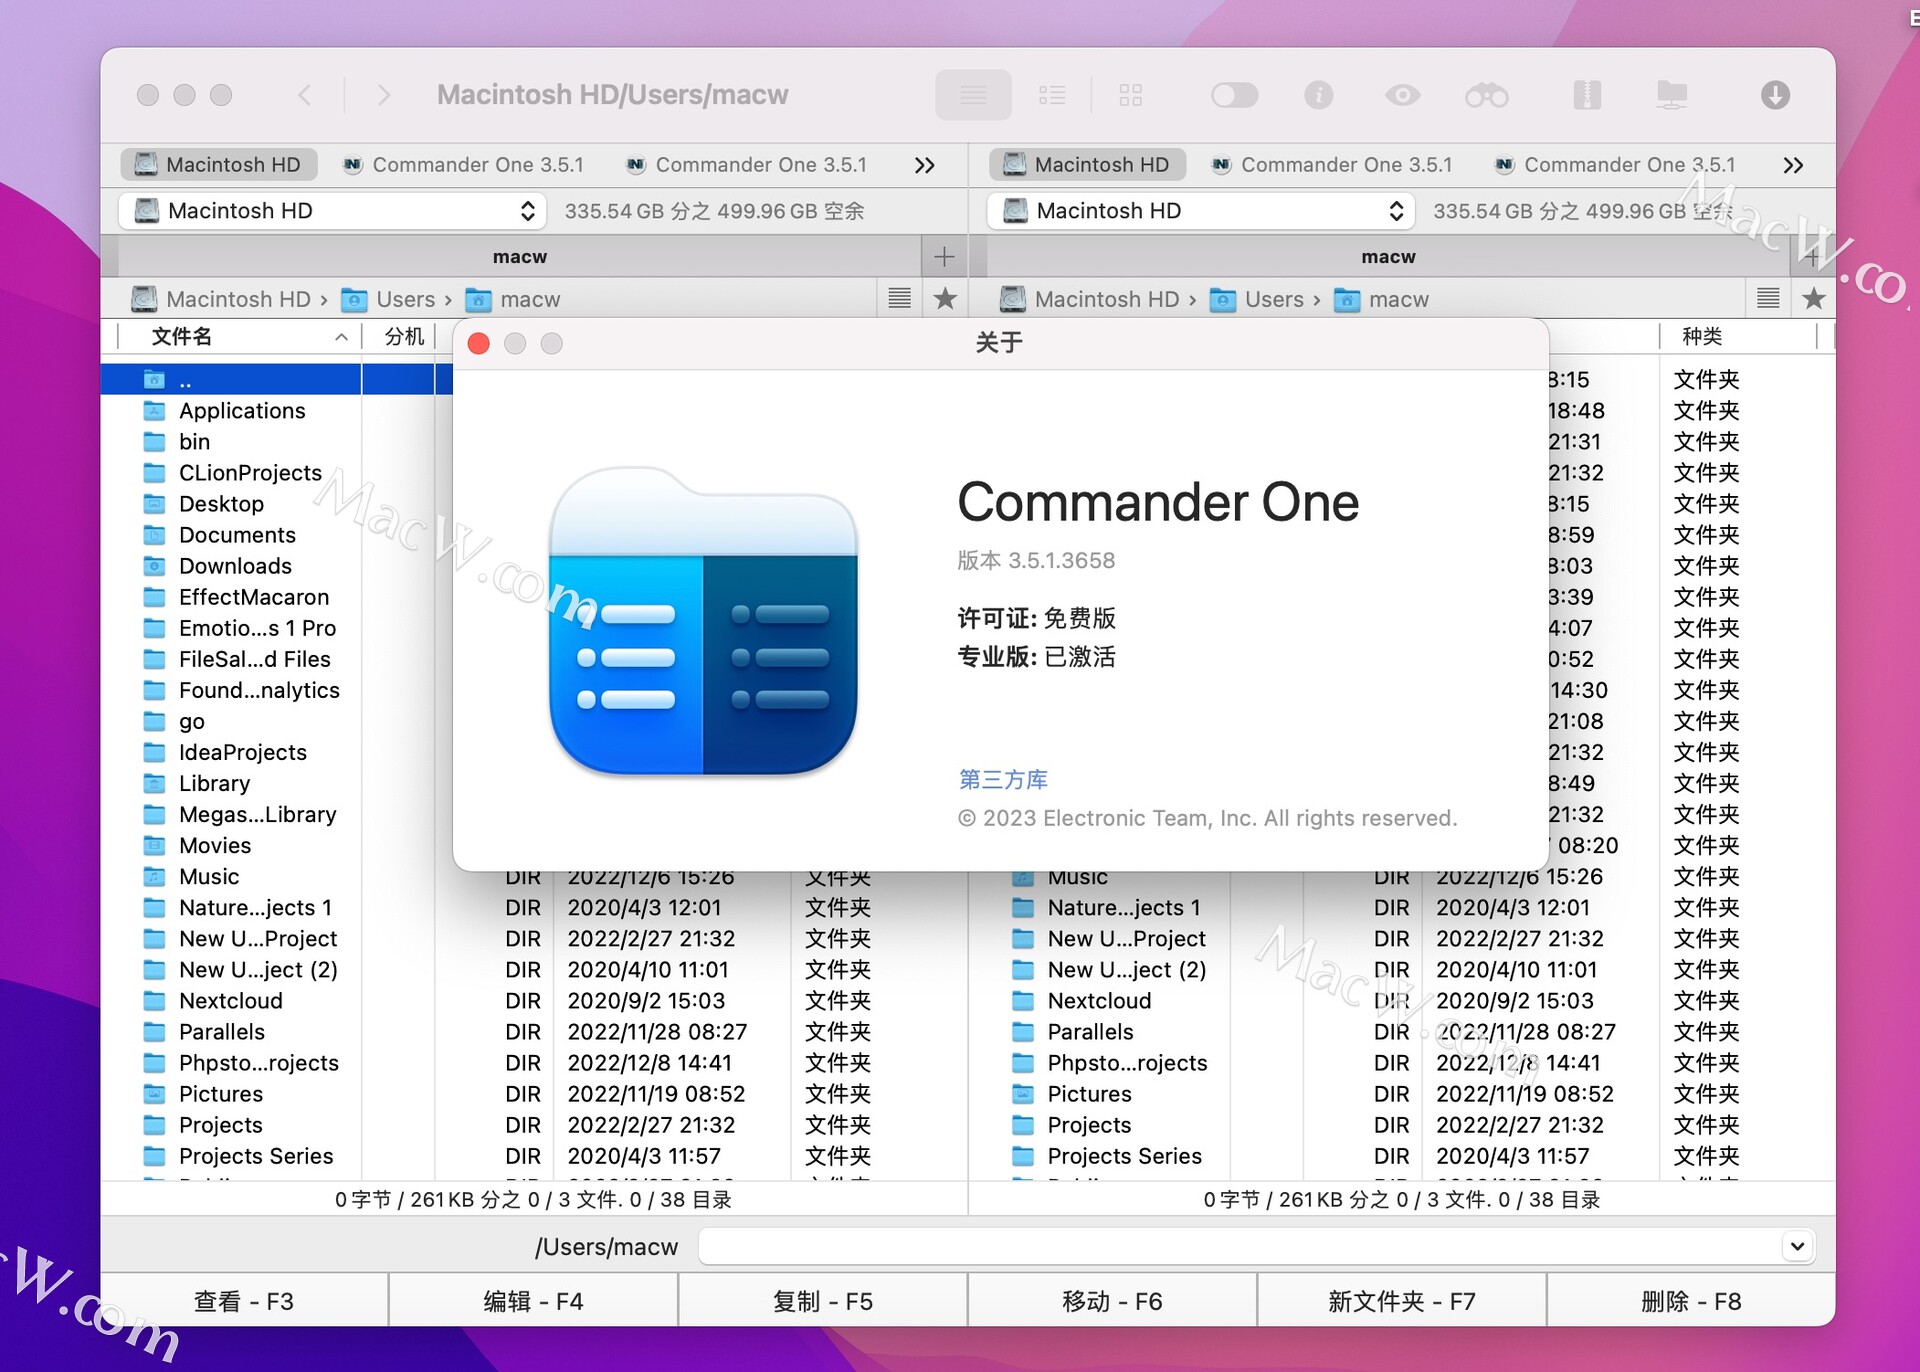Select Nextcloud folder in left pane

click(231, 1001)
